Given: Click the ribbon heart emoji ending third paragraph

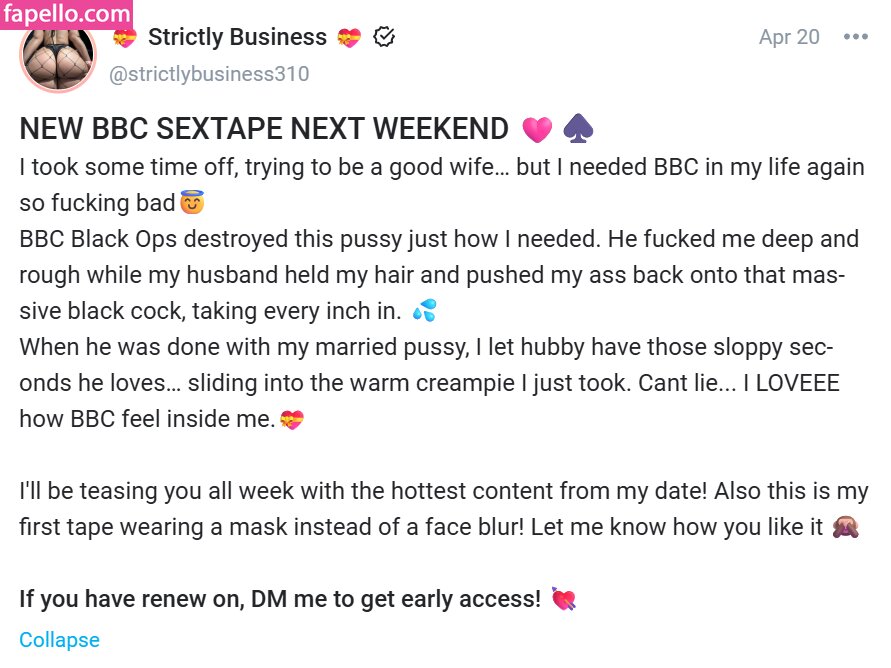Looking at the screenshot, I should pyautogui.click(x=291, y=420).
